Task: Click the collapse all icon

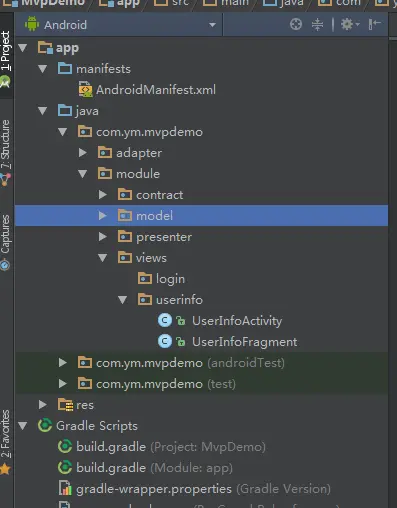Action: pos(317,24)
